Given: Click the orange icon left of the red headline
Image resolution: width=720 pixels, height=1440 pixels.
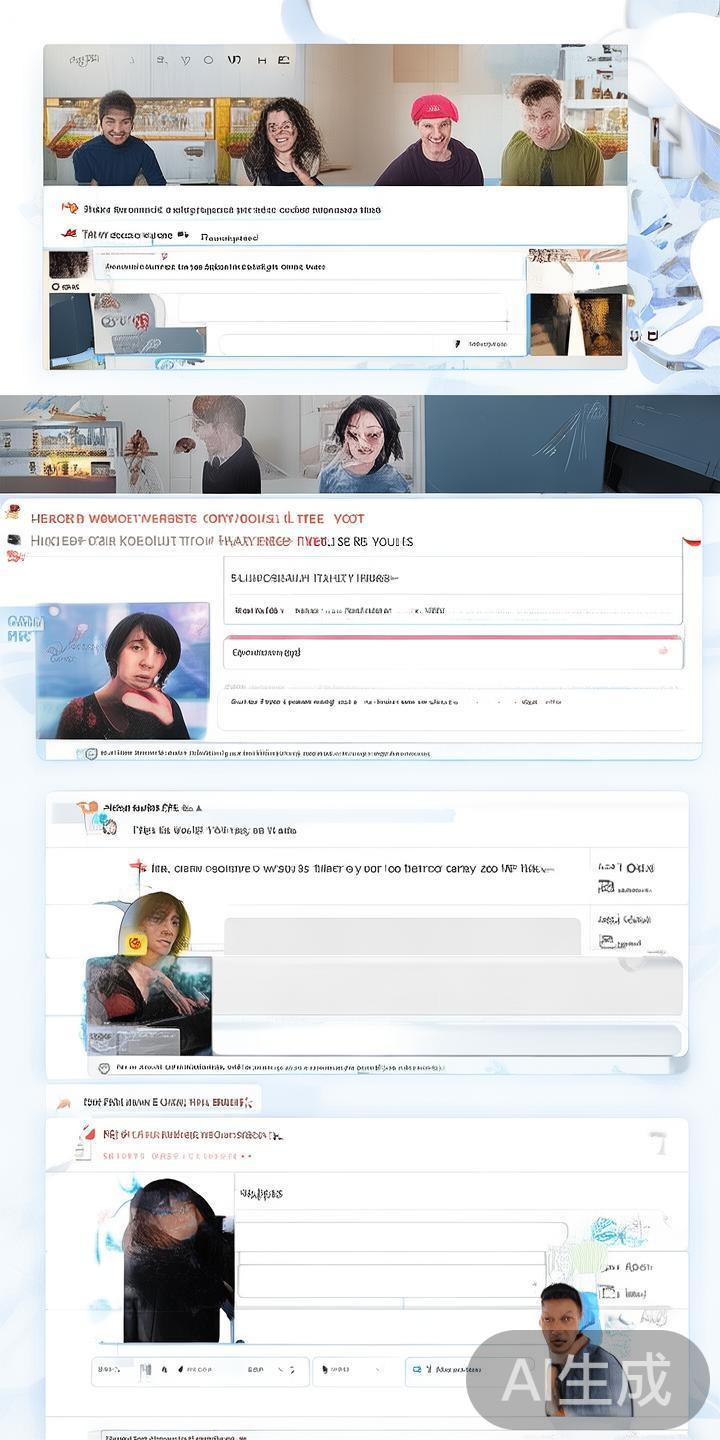Looking at the screenshot, I should tap(12, 512).
